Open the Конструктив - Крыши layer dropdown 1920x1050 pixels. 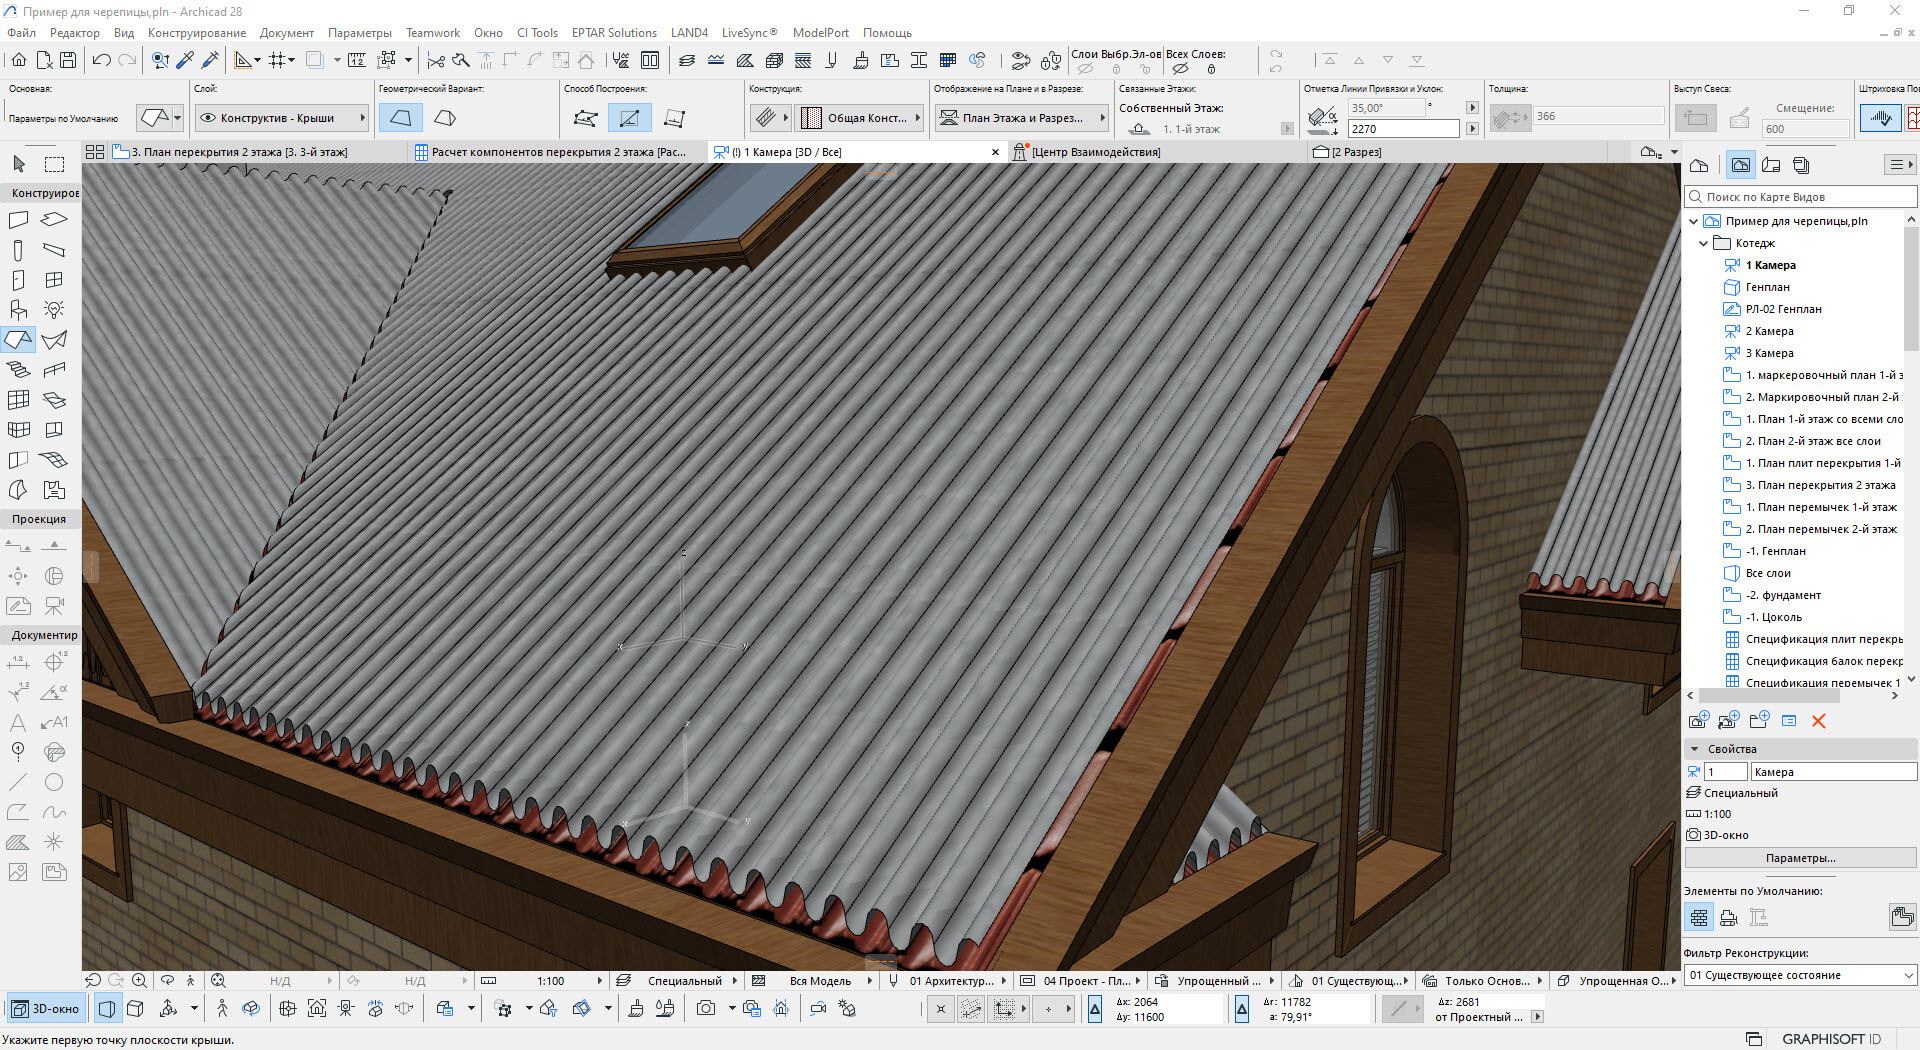tap(282, 118)
